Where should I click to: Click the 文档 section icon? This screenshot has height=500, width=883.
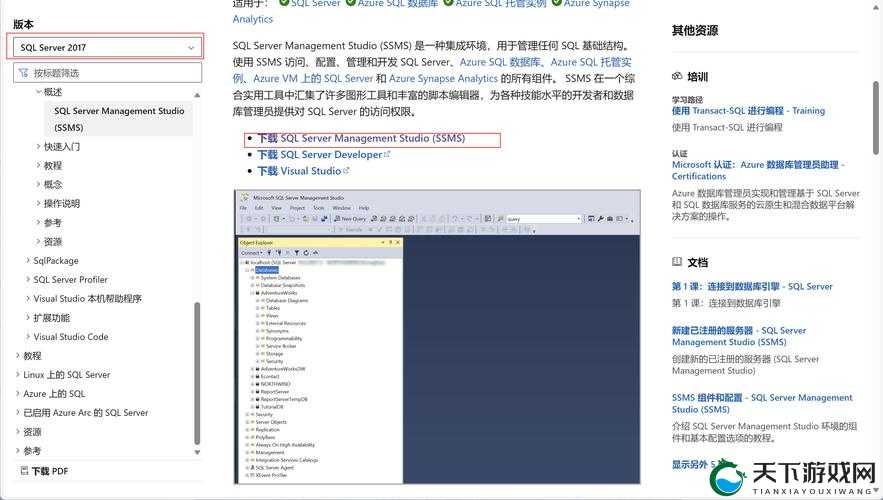click(x=677, y=262)
